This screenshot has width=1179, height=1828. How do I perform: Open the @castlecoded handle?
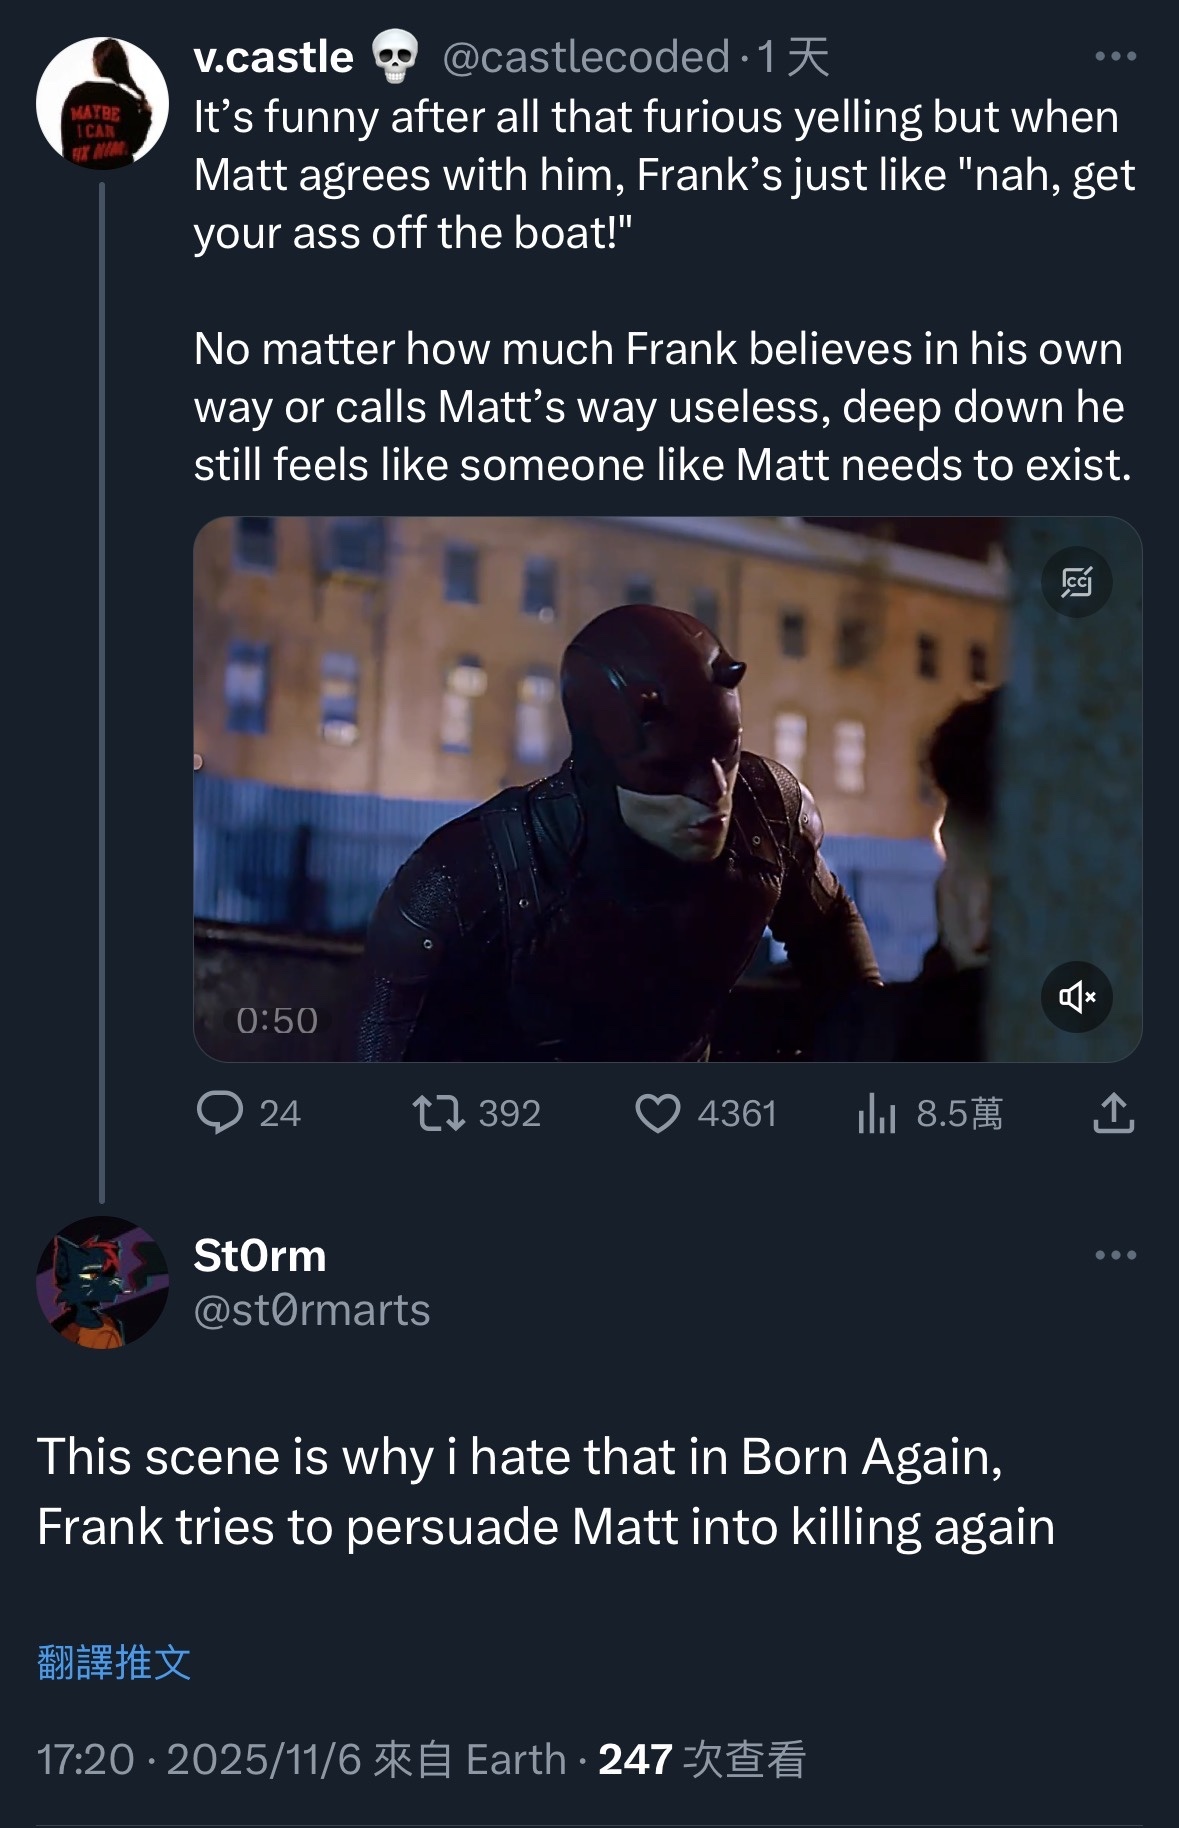tap(585, 57)
